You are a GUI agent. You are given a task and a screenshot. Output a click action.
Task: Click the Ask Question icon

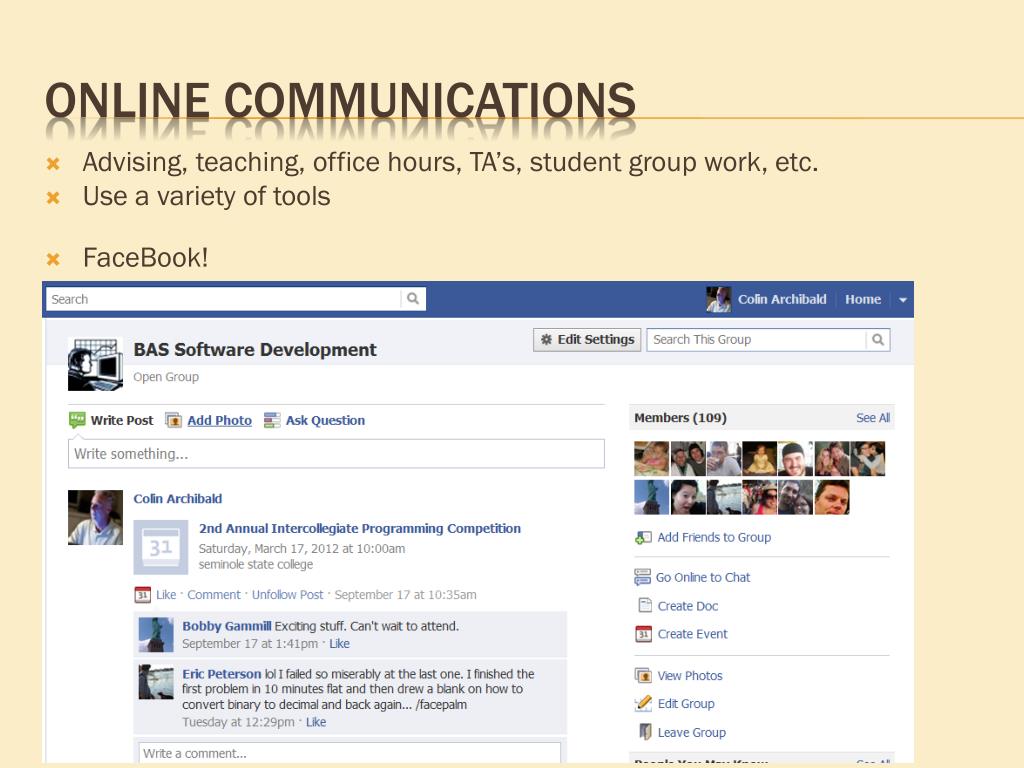point(272,421)
